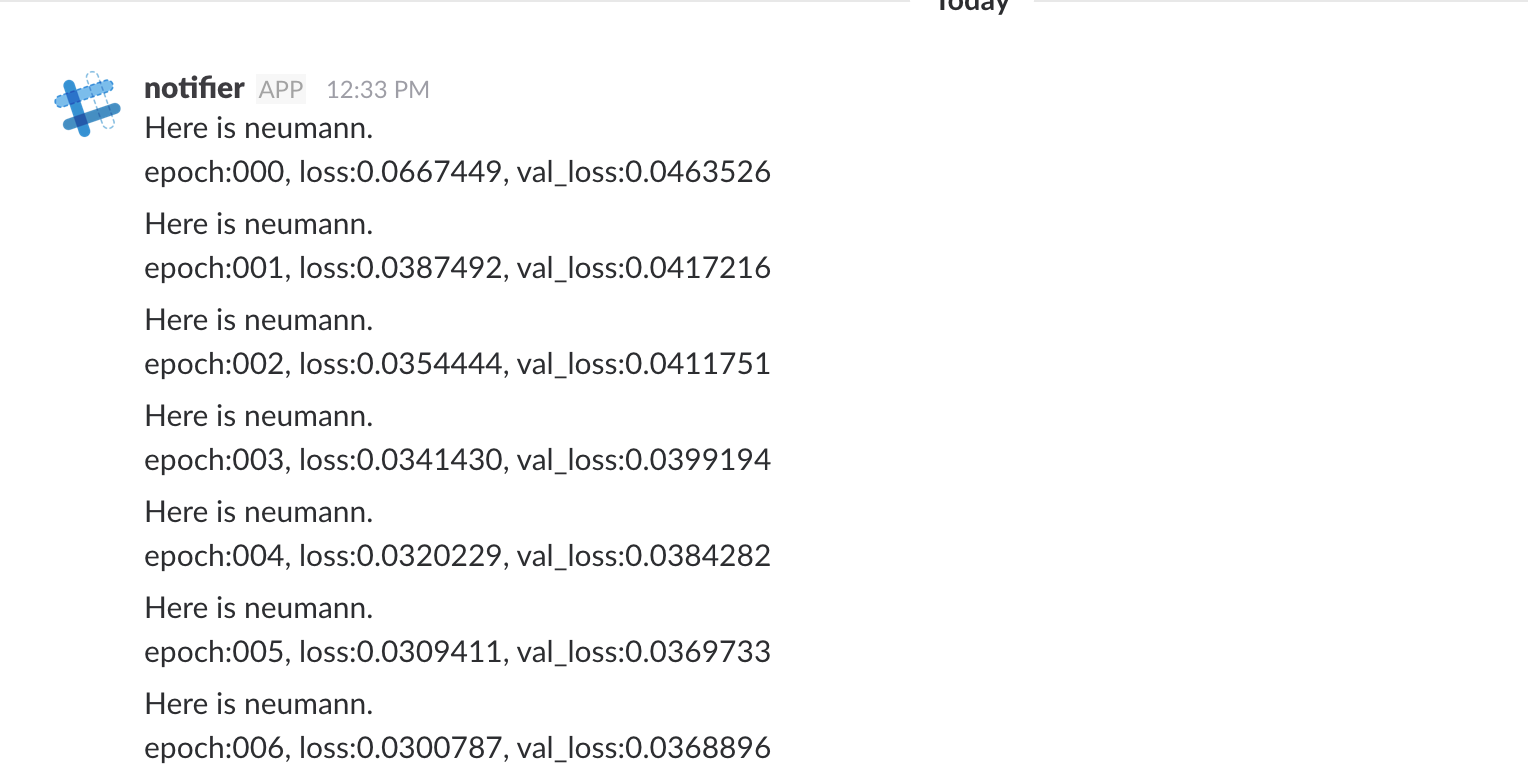Select the epoch:001 loss message line
Image resolution: width=1528 pixels, height=770 pixels.
coord(458,268)
